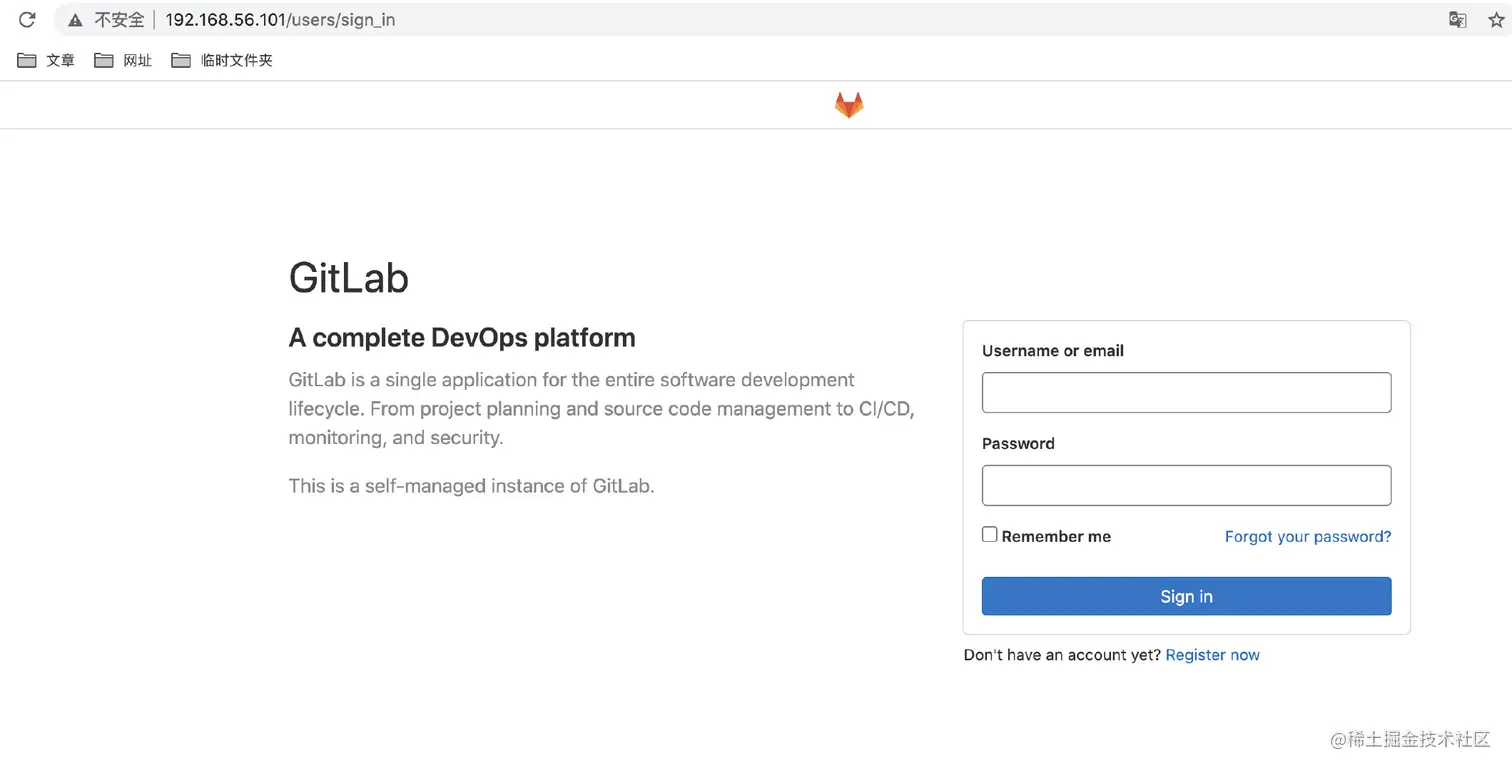Click the 'This is a self-managed instance' text

click(x=471, y=486)
